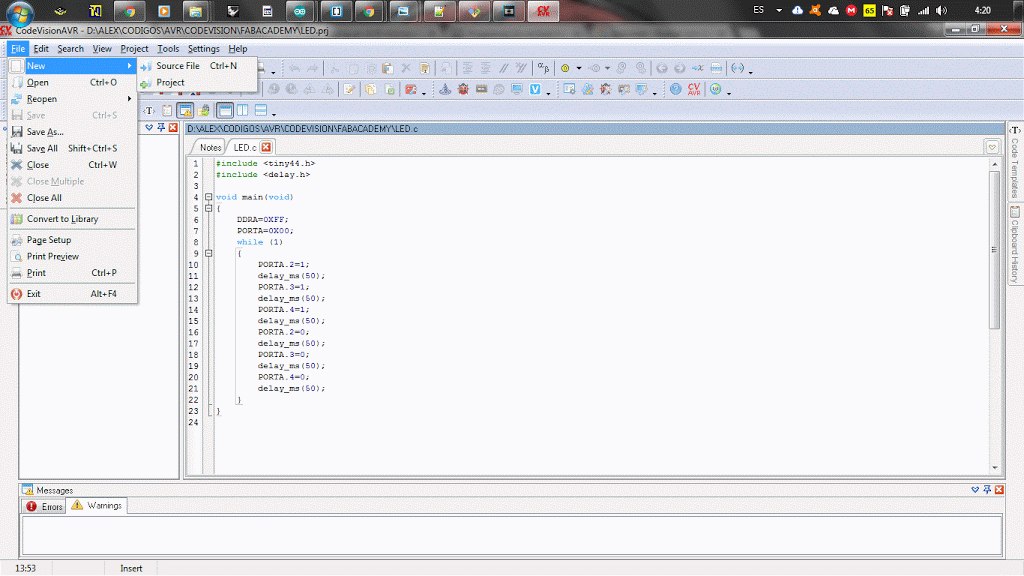1024x576 pixels.
Task: Click the code templates T icon
Action: [150, 110]
